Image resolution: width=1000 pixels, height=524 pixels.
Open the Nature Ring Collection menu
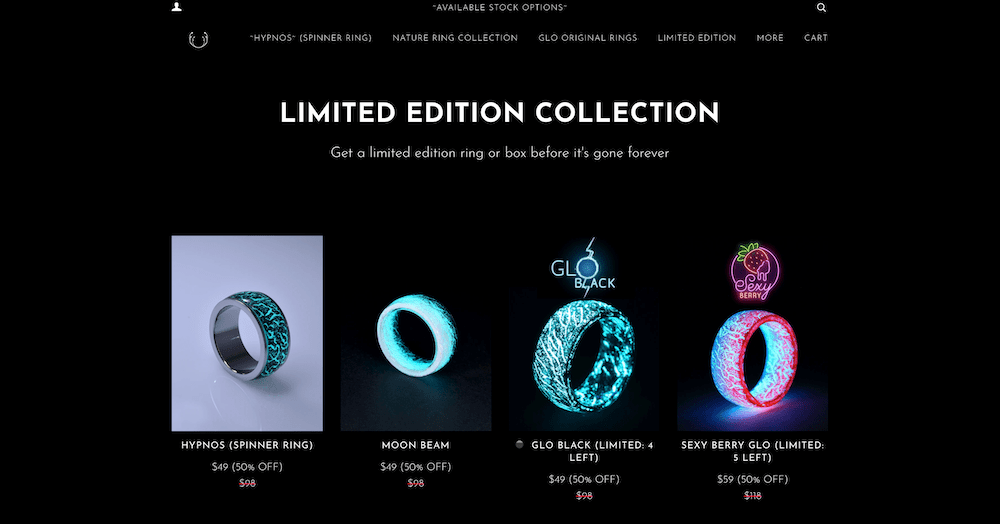click(455, 38)
